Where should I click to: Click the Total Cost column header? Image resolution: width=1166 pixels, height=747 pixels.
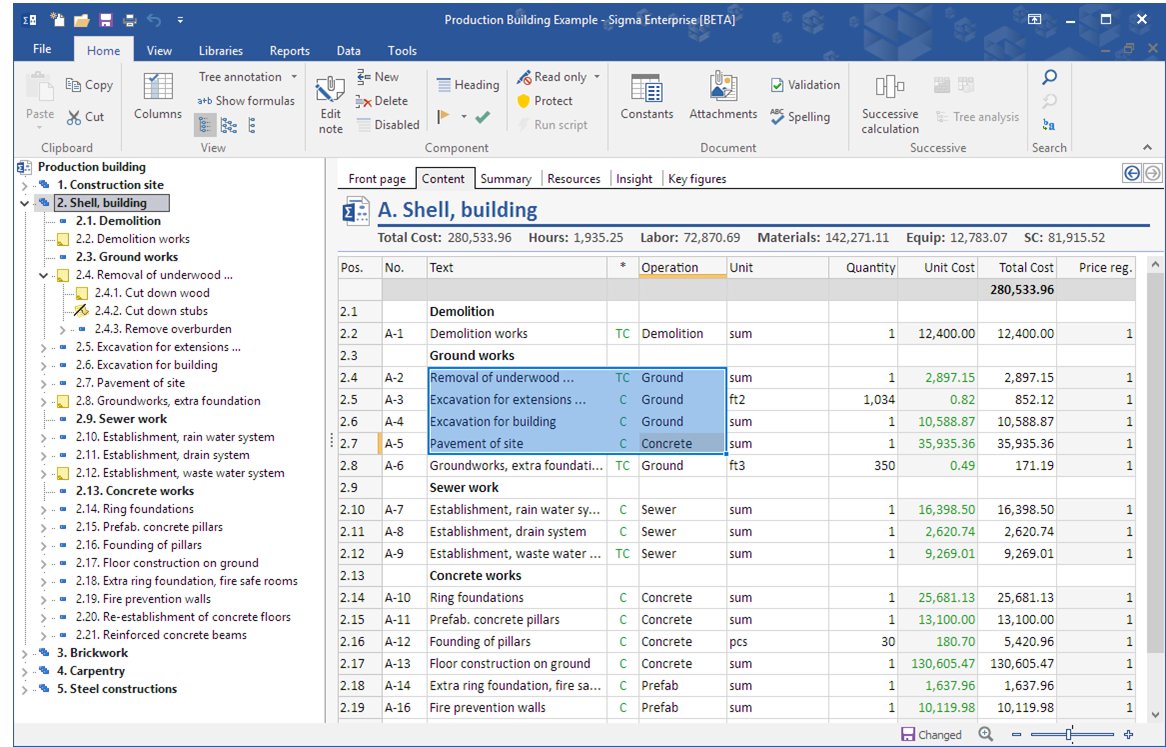pos(1017,268)
